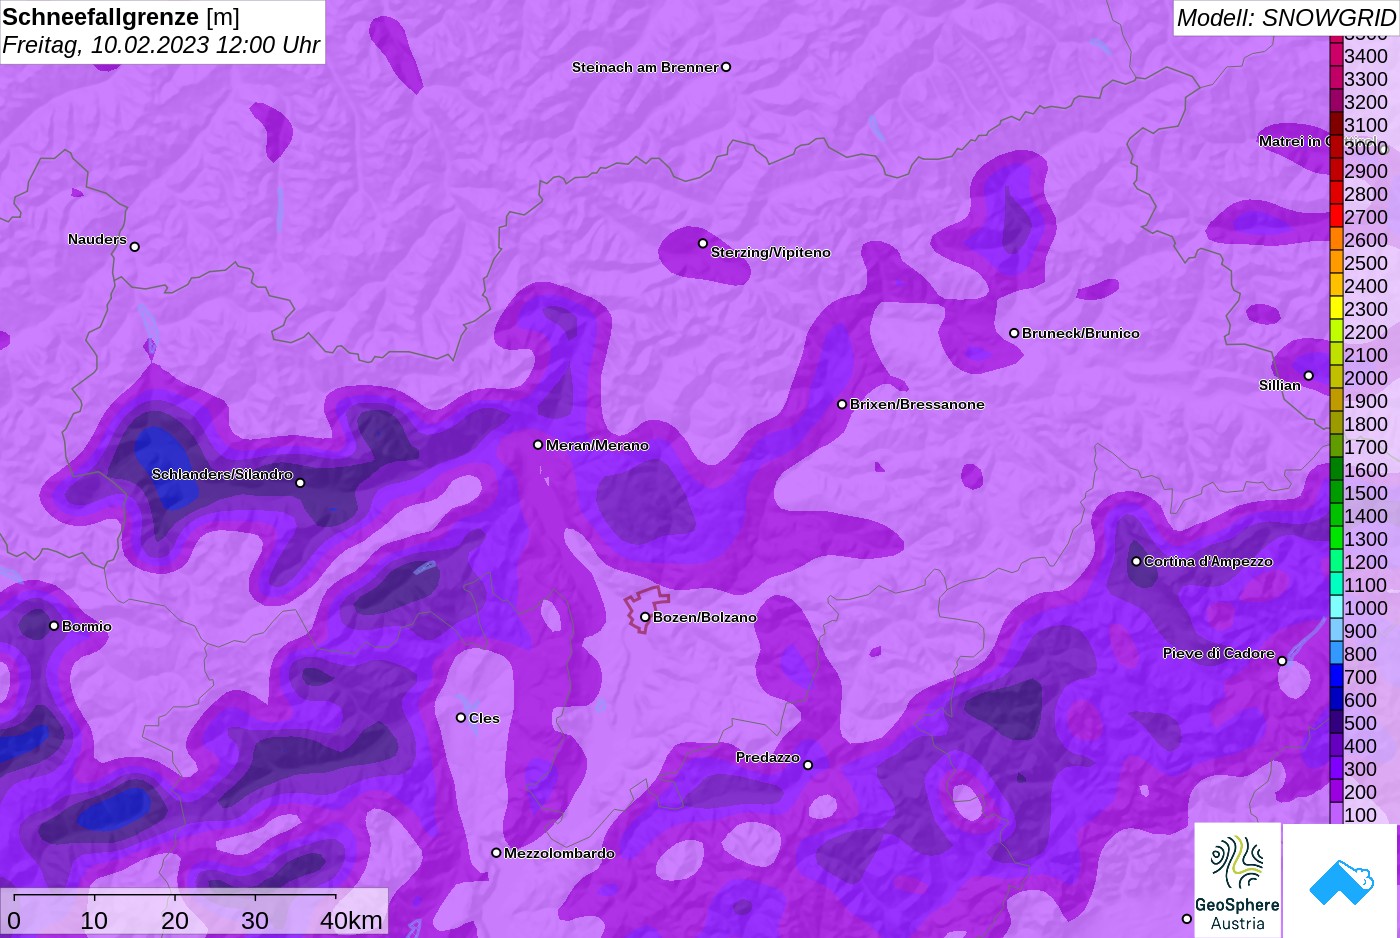Pick the 2500 m orange legend swatch
The image size is (1400, 938).
coord(1336,262)
